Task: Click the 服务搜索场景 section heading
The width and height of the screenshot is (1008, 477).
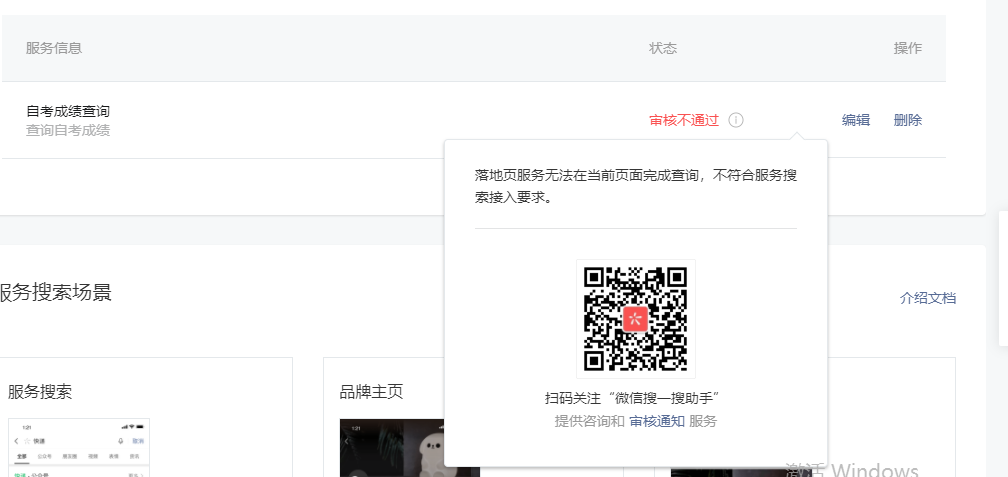Action: coord(55,292)
